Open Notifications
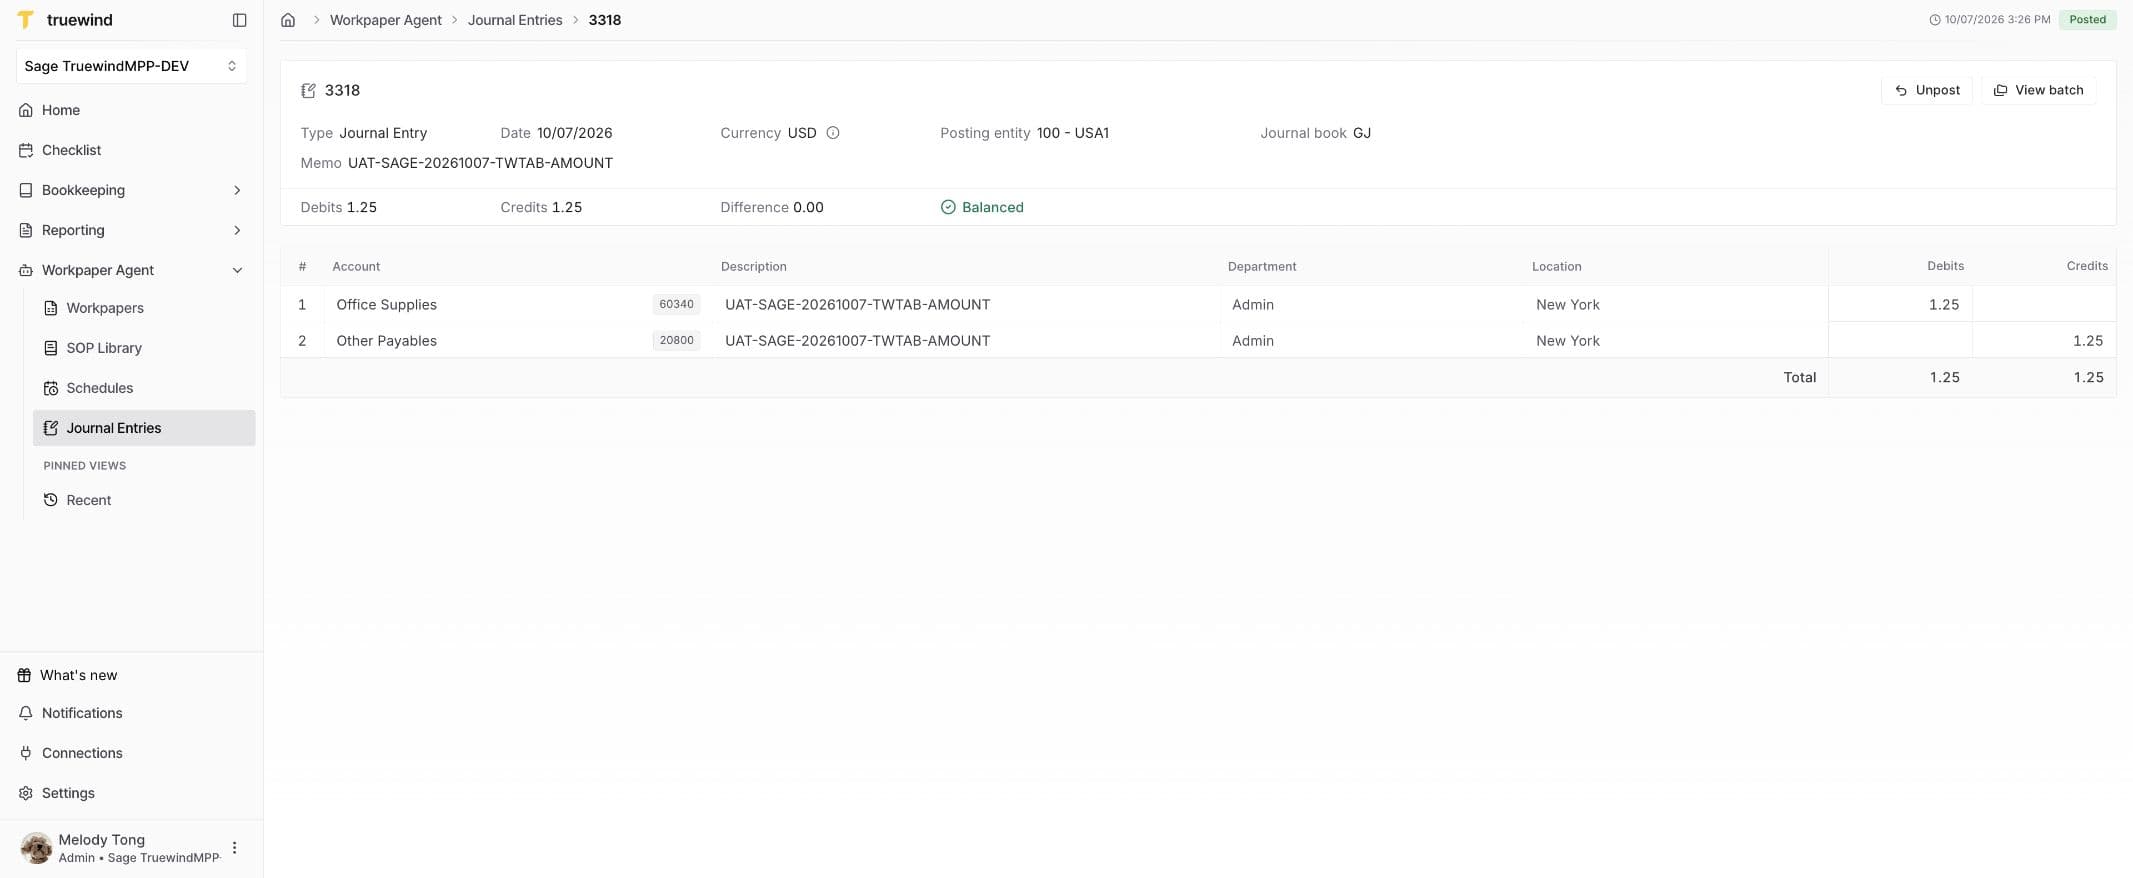This screenshot has height=878, width=2133. click(82, 713)
